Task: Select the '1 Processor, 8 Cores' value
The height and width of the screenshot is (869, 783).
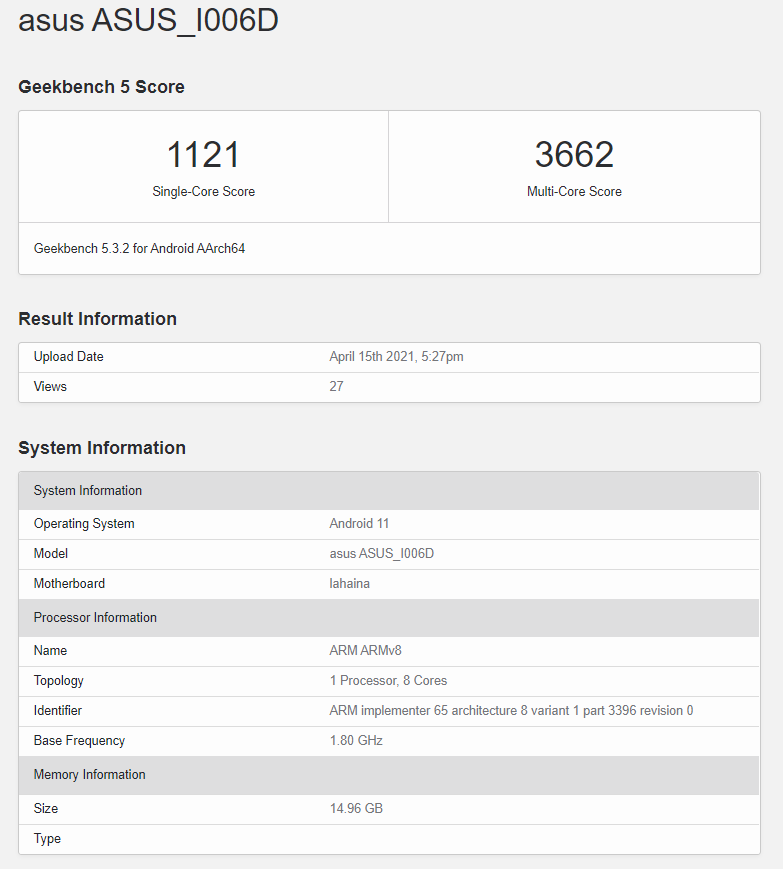Action: point(388,681)
